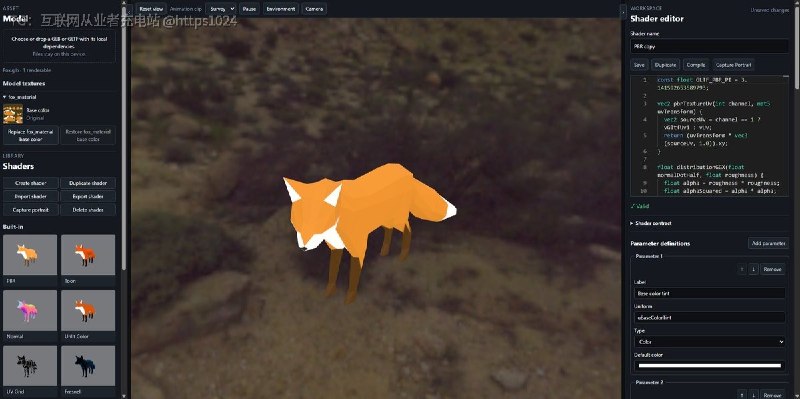800x399 pixels.
Task: Open the Environment settings
Action: tap(281, 9)
